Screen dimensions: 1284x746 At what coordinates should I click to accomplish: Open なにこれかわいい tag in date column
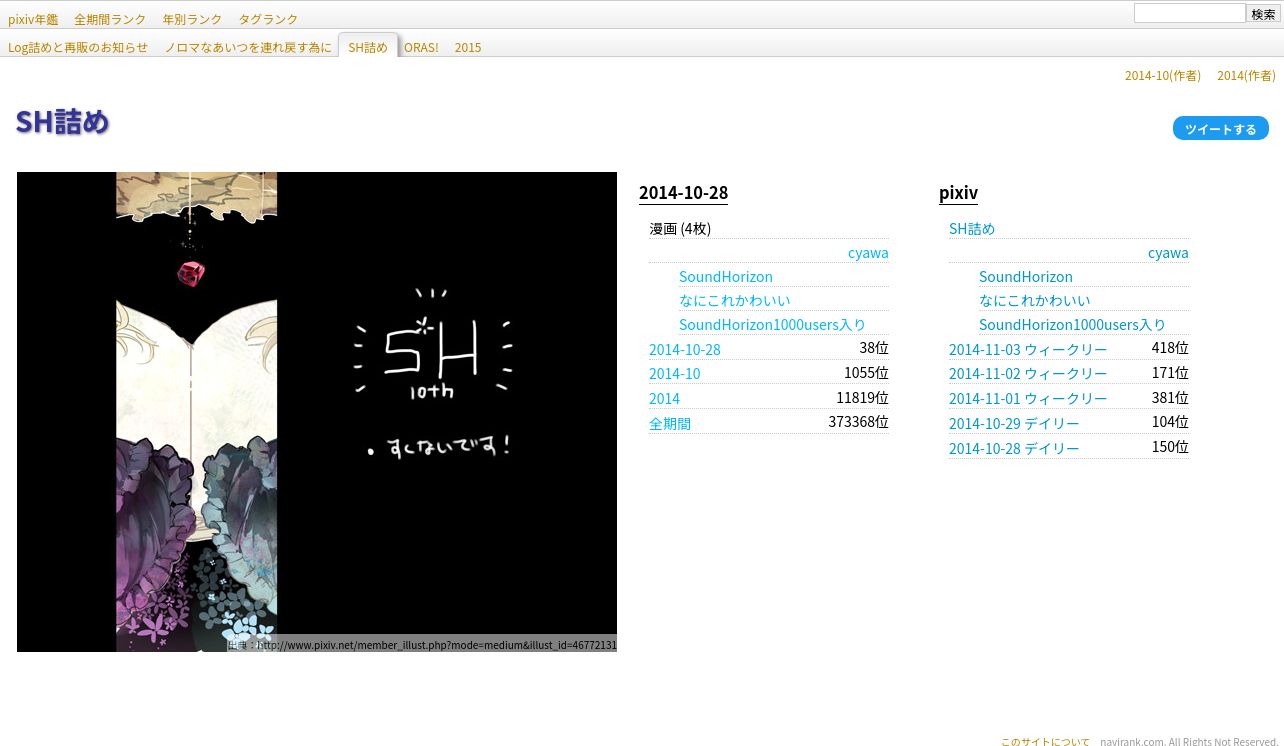tap(735, 300)
